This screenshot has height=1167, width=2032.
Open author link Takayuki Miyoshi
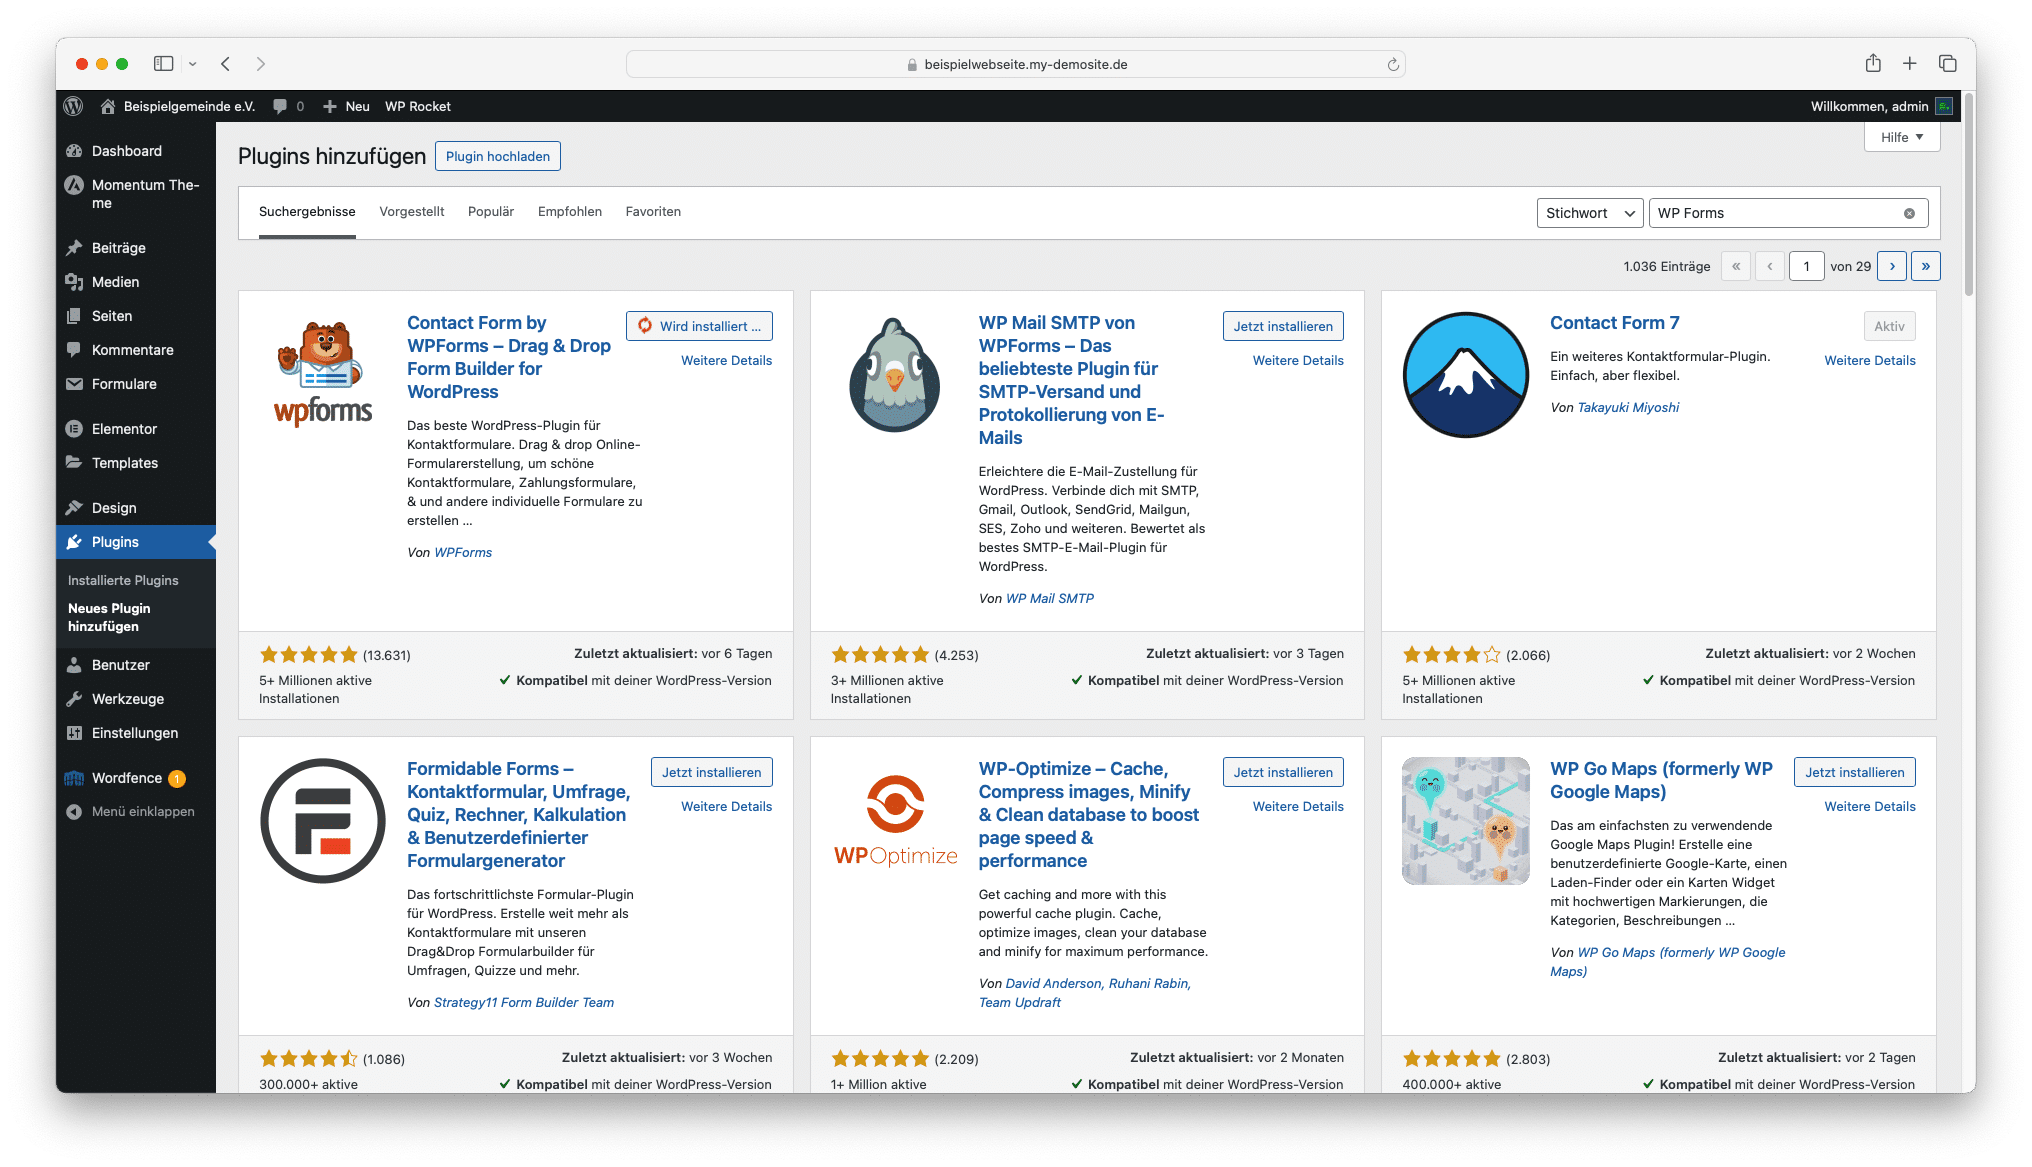point(1628,407)
